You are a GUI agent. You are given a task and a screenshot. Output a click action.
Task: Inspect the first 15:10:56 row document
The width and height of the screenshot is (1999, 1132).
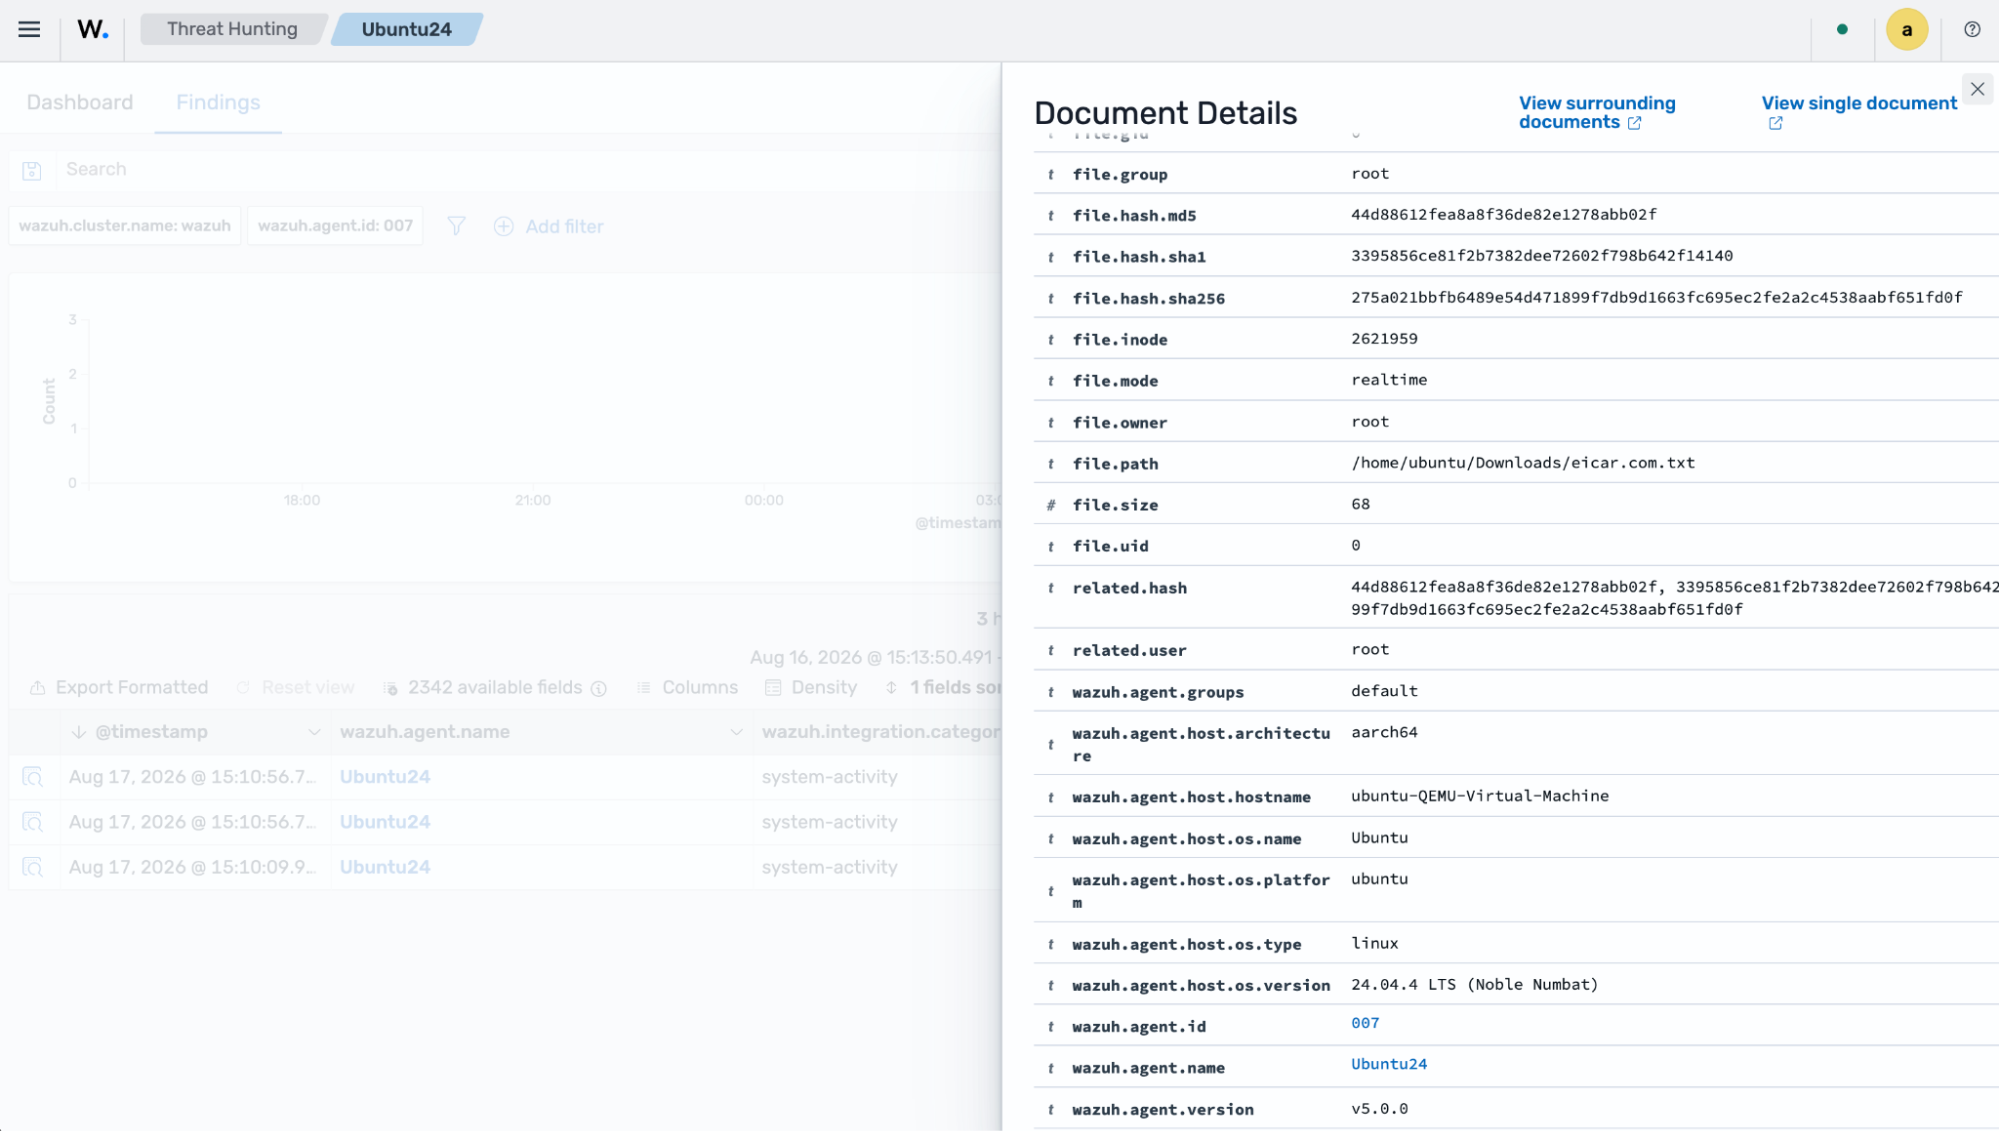(33, 777)
